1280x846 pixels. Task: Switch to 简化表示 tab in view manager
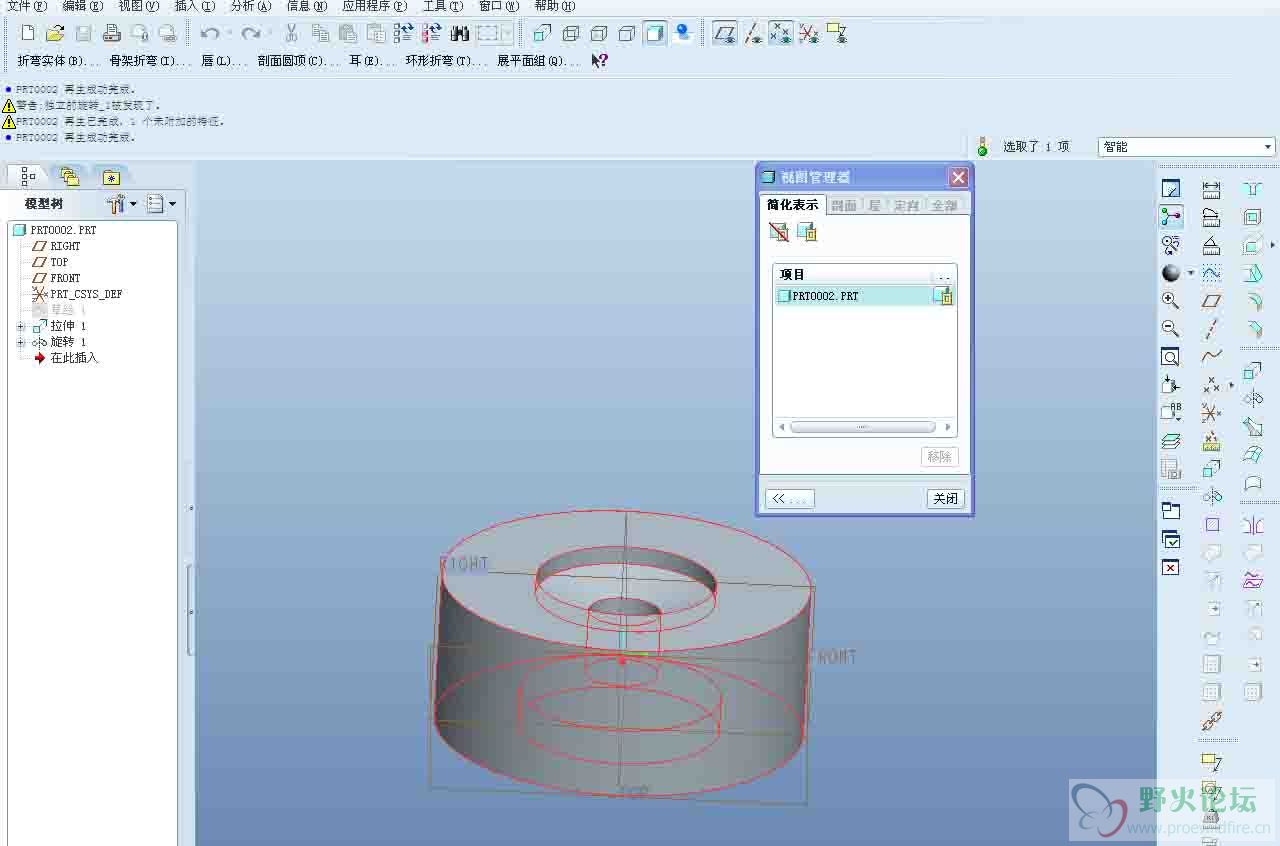click(x=792, y=205)
